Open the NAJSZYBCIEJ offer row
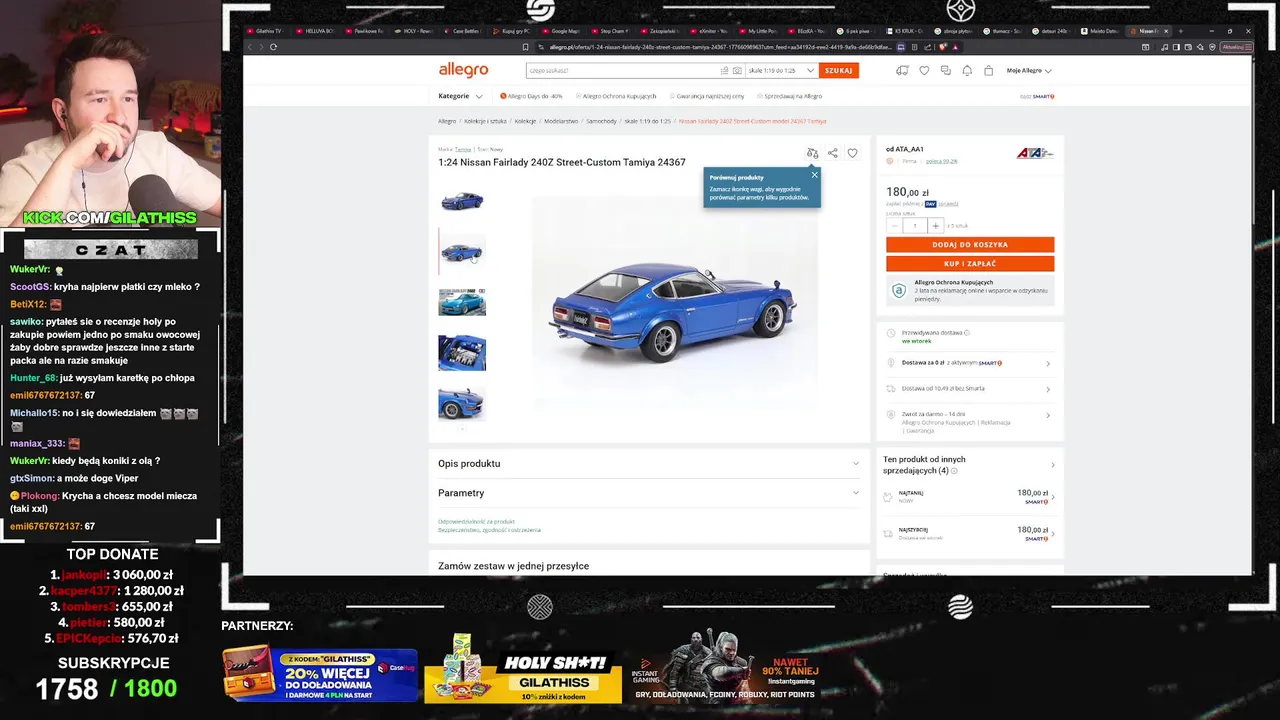1280x720 pixels. pyautogui.click(x=969, y=534)
